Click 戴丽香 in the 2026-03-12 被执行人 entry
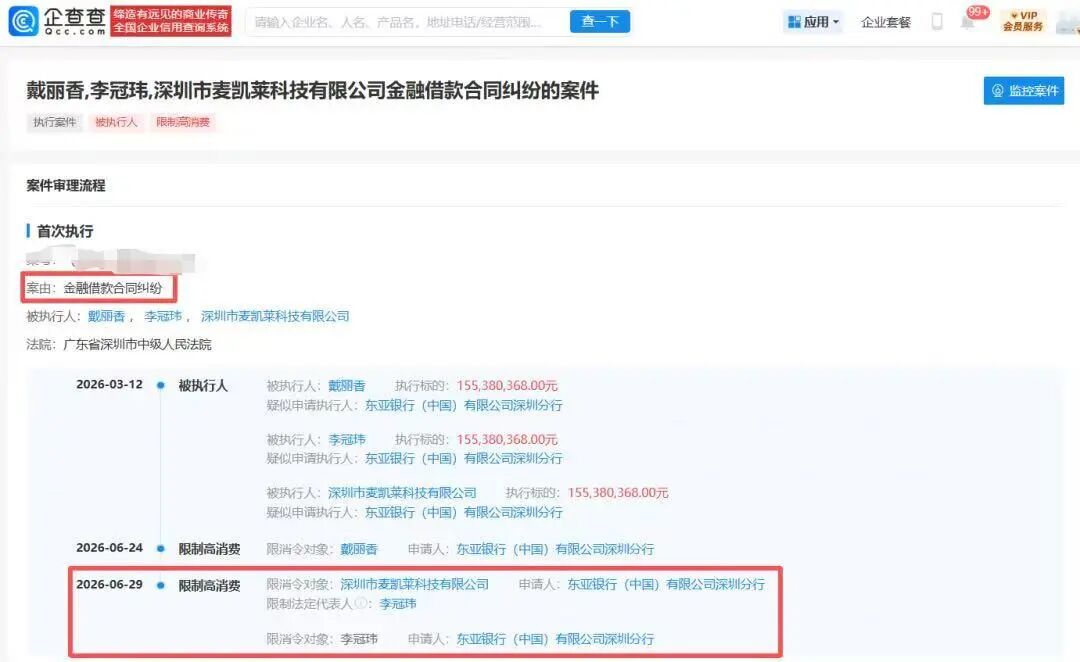 346,386
